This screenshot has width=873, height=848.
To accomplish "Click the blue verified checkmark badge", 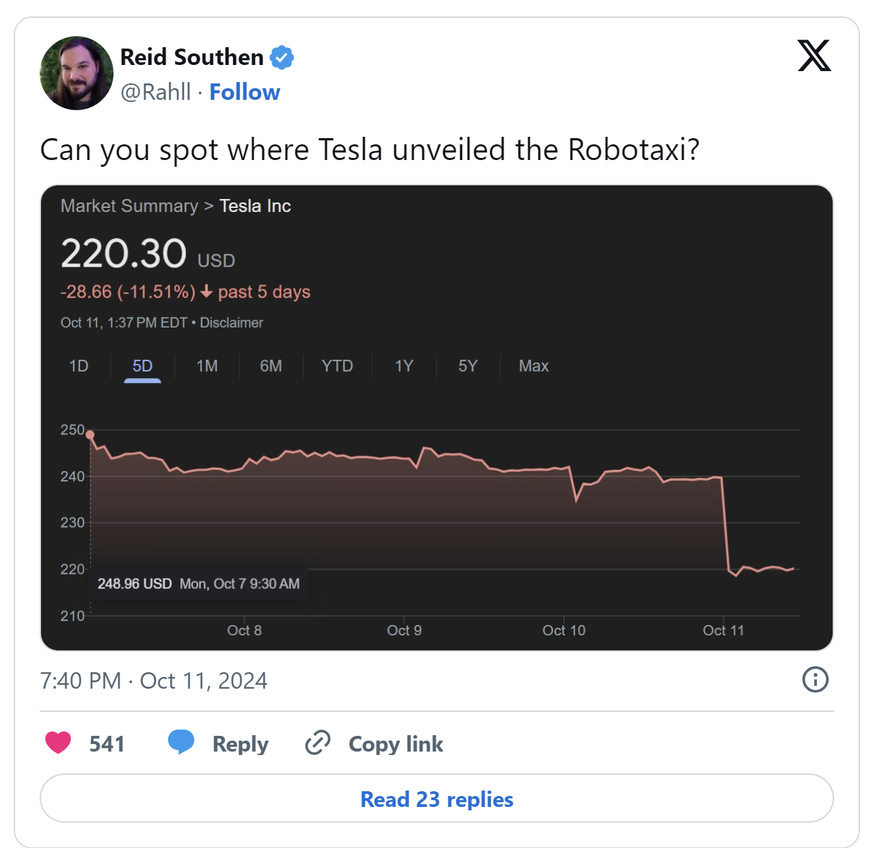I will (x=283, y=57).
